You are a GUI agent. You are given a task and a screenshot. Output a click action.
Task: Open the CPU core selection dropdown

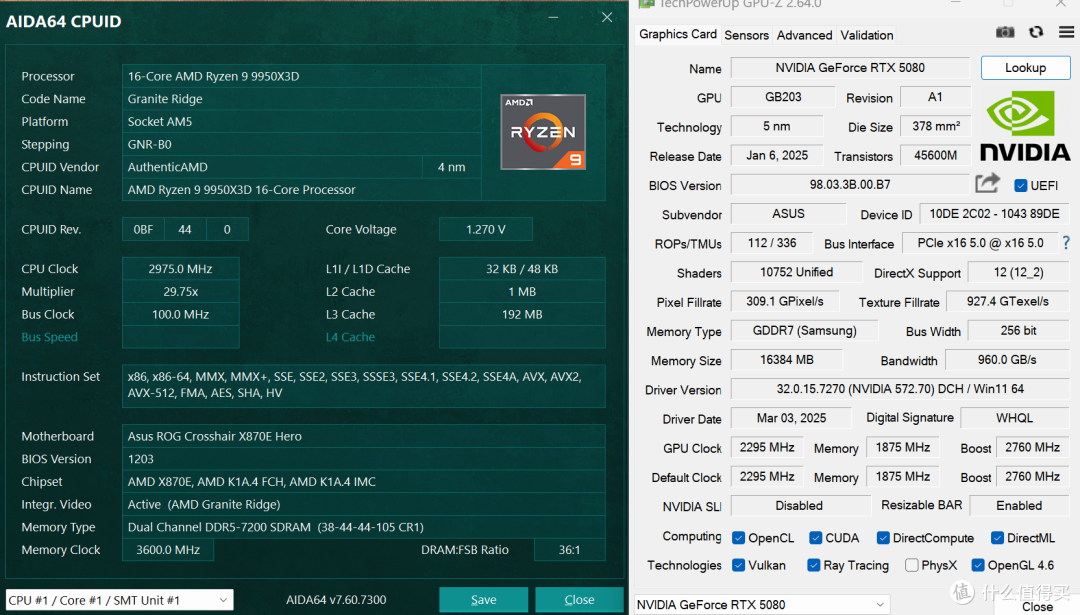(x=119, y=600)
